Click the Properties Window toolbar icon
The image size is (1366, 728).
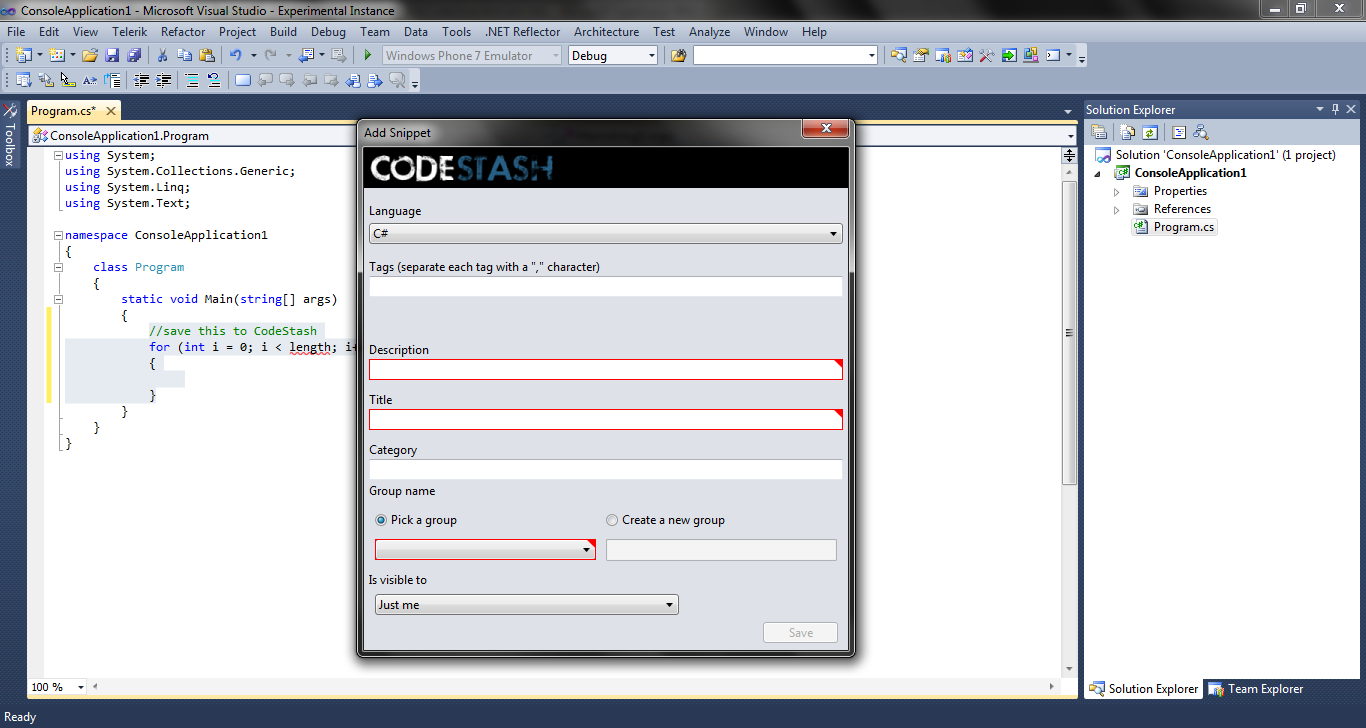coord(920,56)
